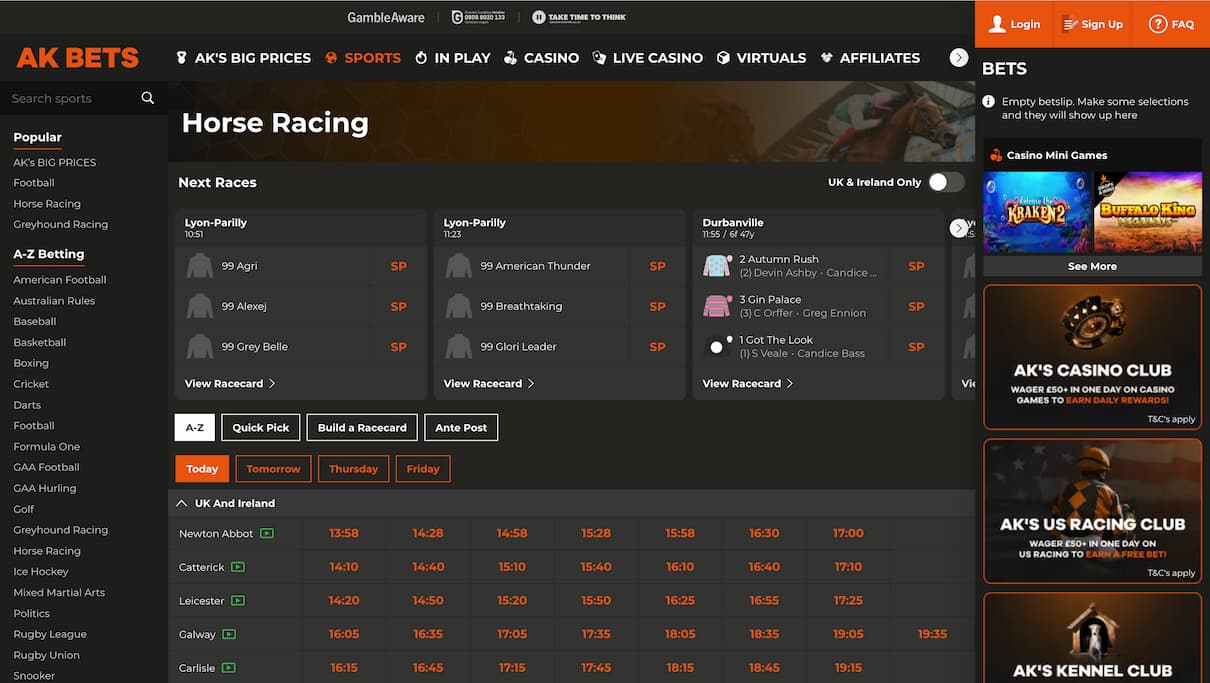
Task: Click the silk icon for 2 Autumn Rush
Action: pyautogui.click(x=718, y=266)
